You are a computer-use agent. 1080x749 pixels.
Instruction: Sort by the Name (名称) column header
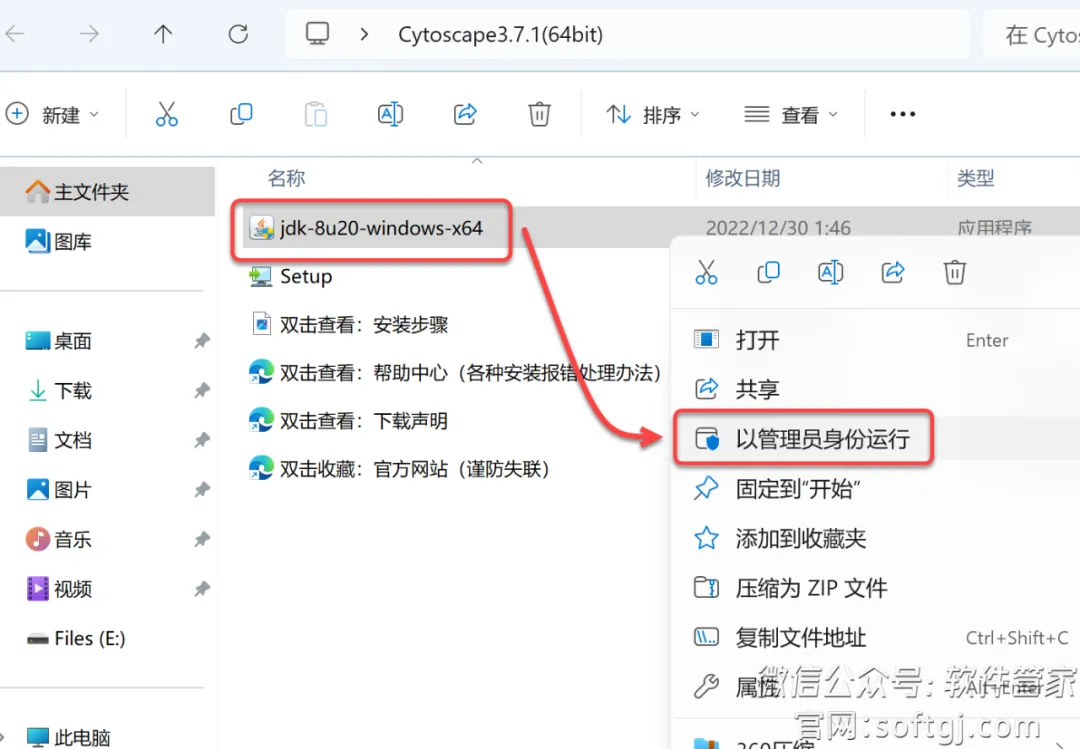287,178
